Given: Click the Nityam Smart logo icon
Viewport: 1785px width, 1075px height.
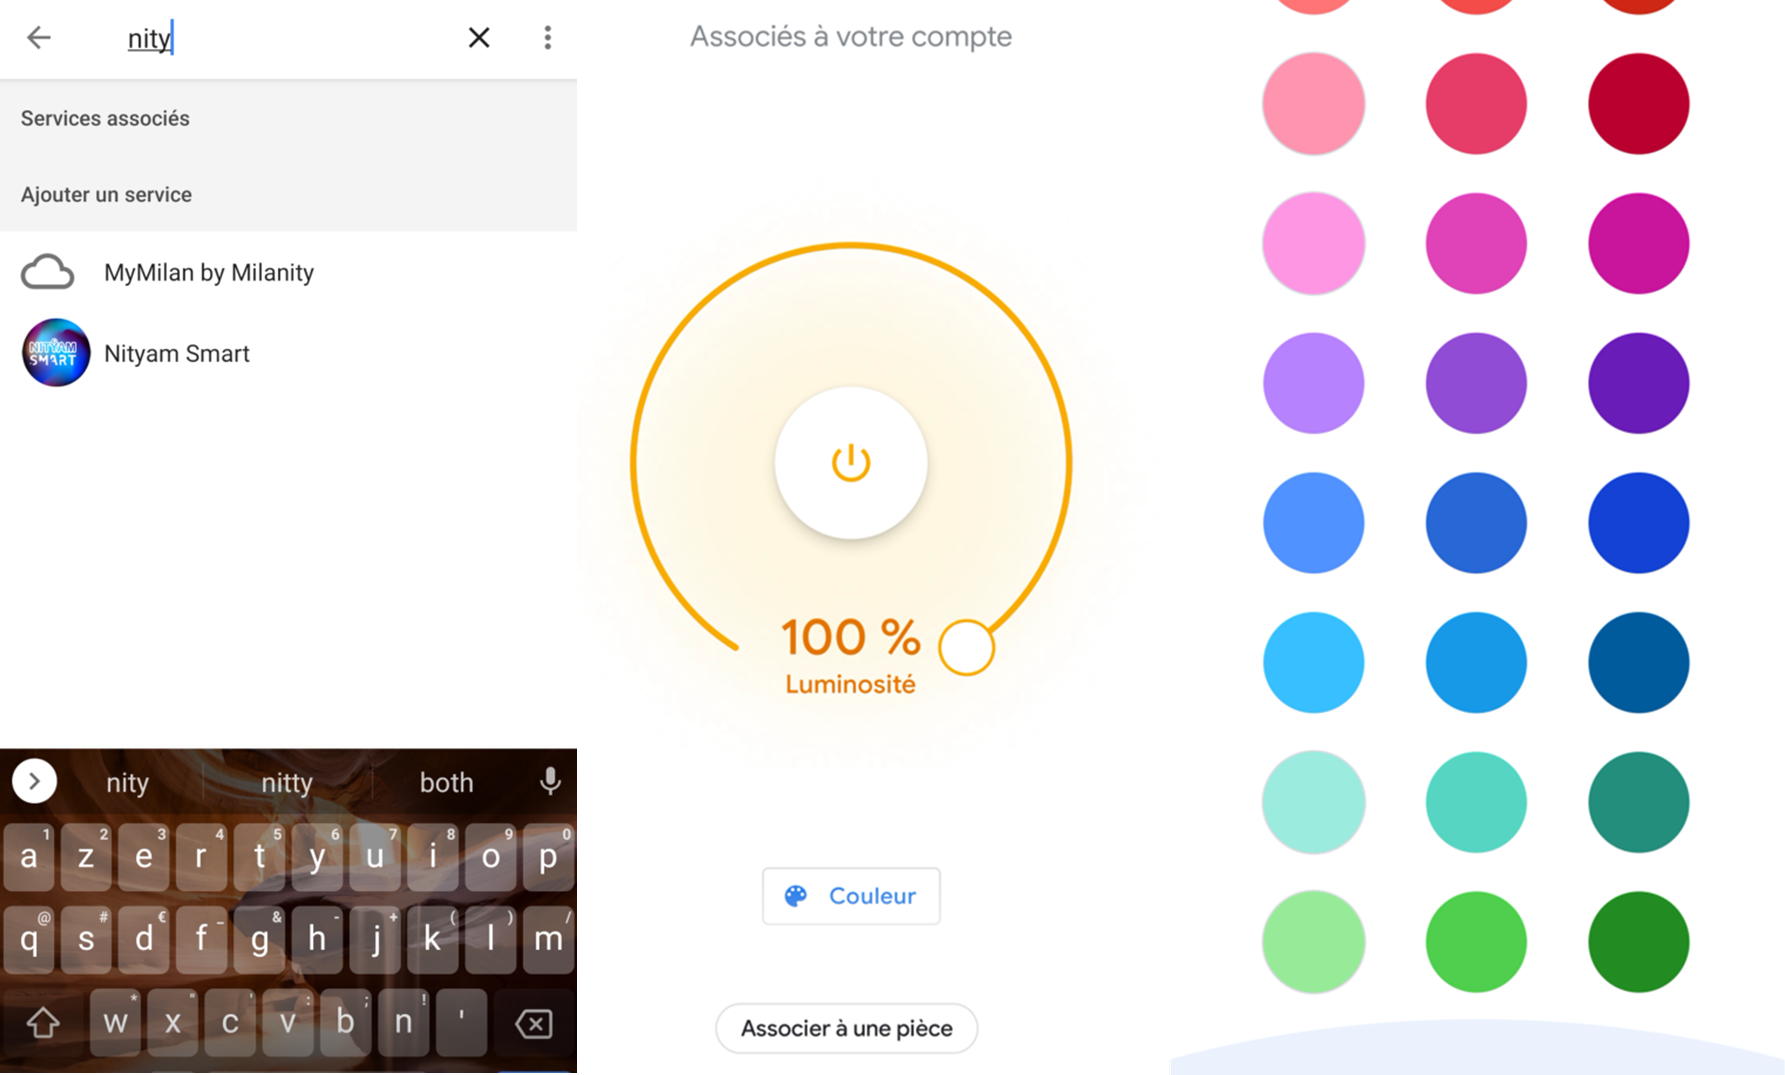Looking at the screenshot, I should point(56,353).
